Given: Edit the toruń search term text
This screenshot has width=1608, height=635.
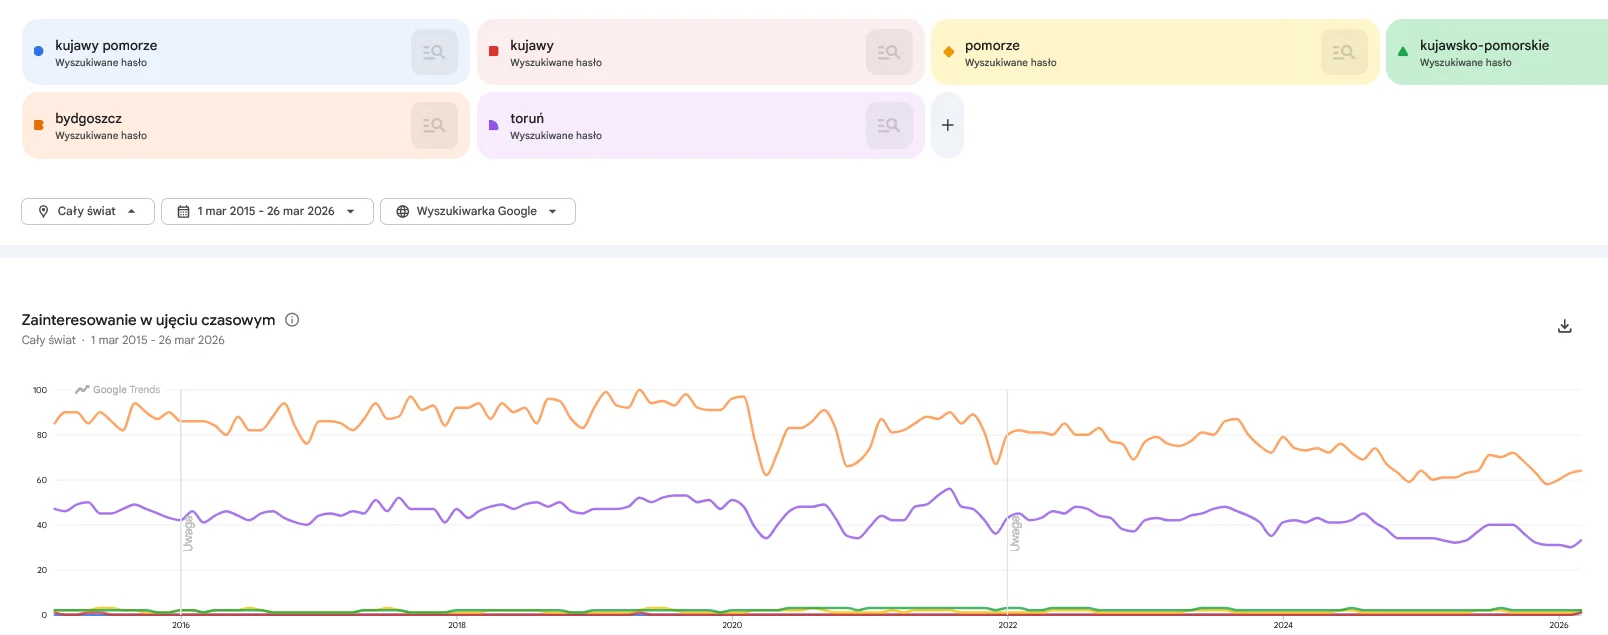Looking at the screenshot, I should point(527,119).
